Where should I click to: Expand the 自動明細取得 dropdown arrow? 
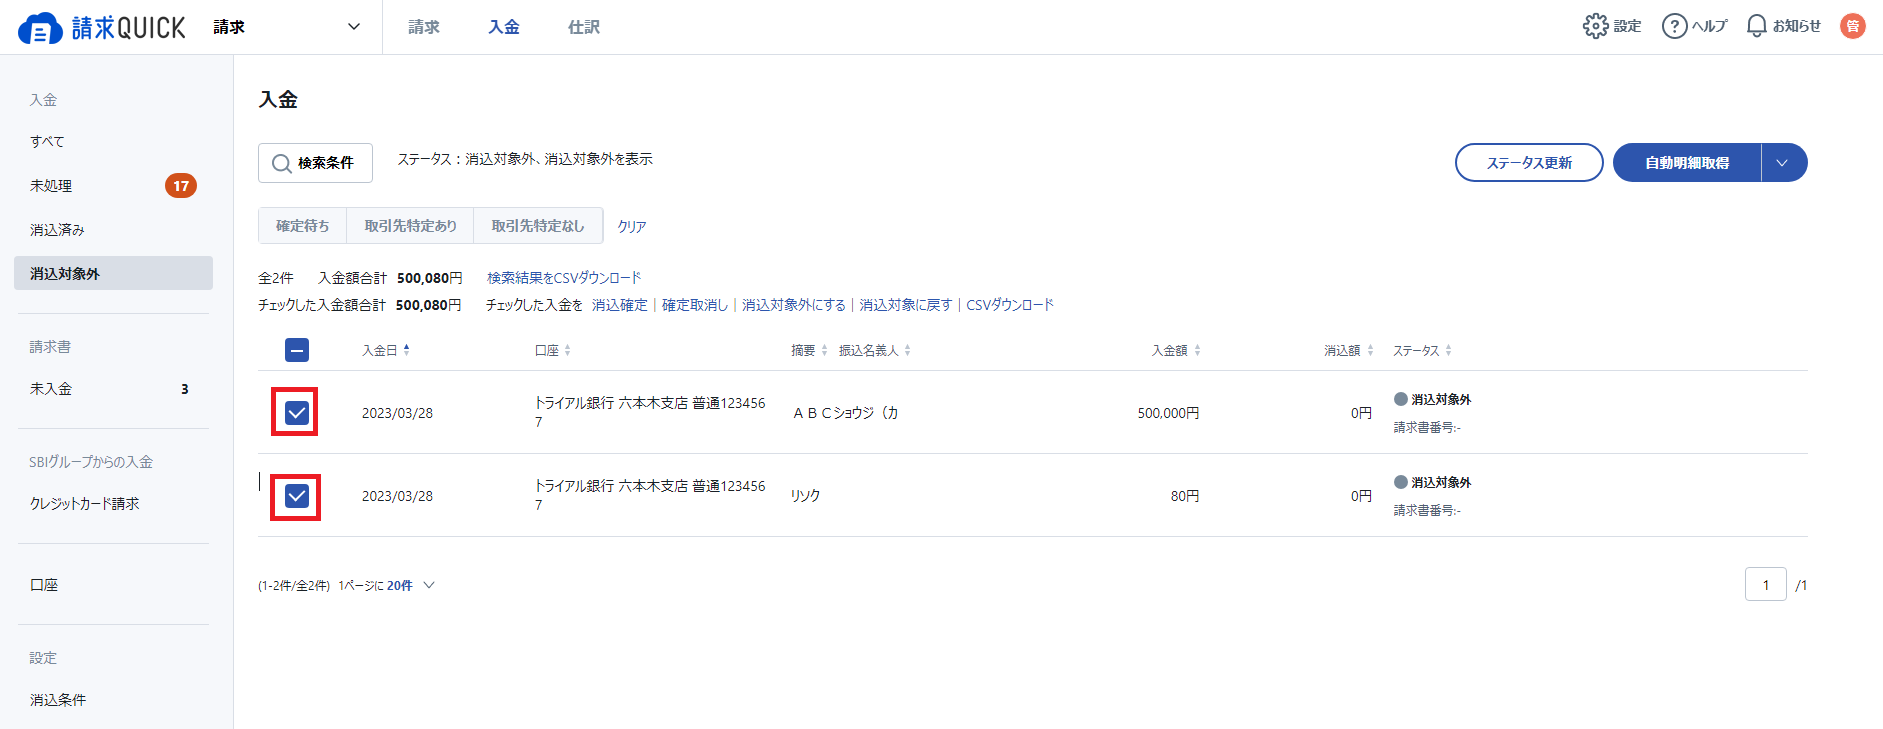[1783, 163]
